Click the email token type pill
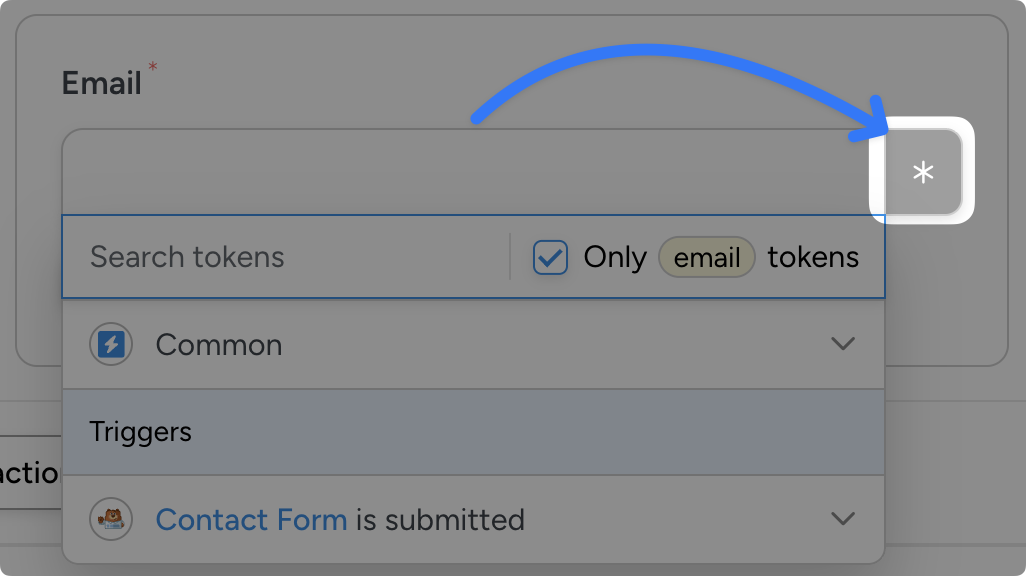 [706, 257]
